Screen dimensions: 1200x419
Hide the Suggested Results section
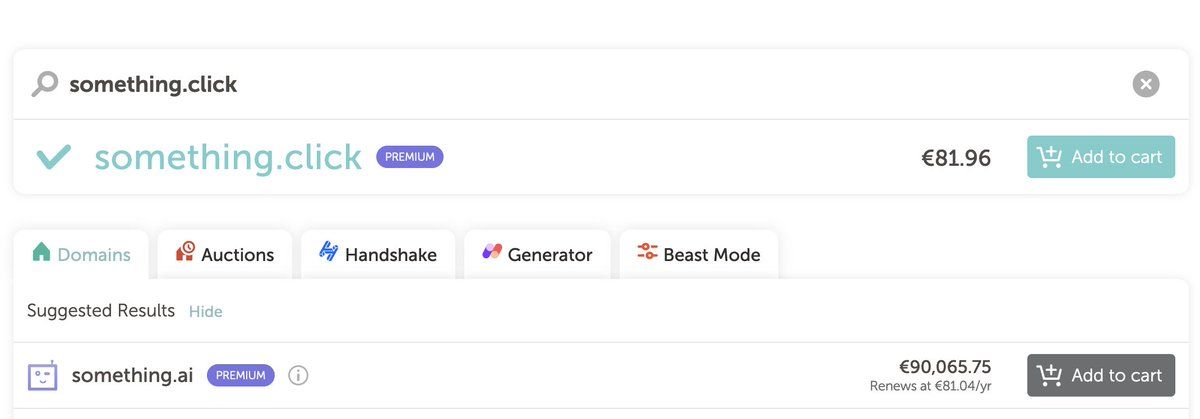tap(205, 312)
